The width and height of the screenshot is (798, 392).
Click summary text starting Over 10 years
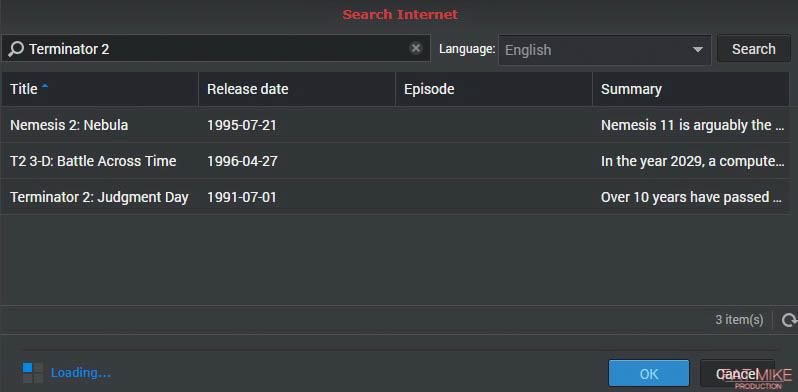pyautogui.click(x=692, y=197)
